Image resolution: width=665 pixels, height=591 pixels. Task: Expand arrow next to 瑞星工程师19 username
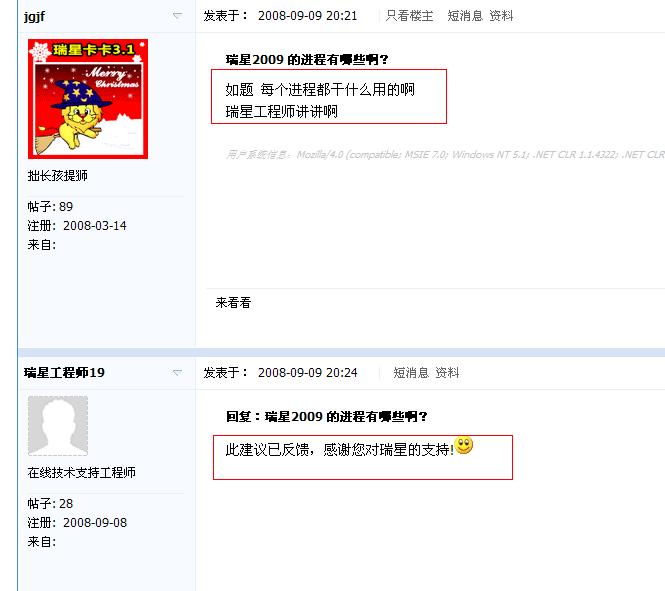pyautogui.click(x=177, y=373)
